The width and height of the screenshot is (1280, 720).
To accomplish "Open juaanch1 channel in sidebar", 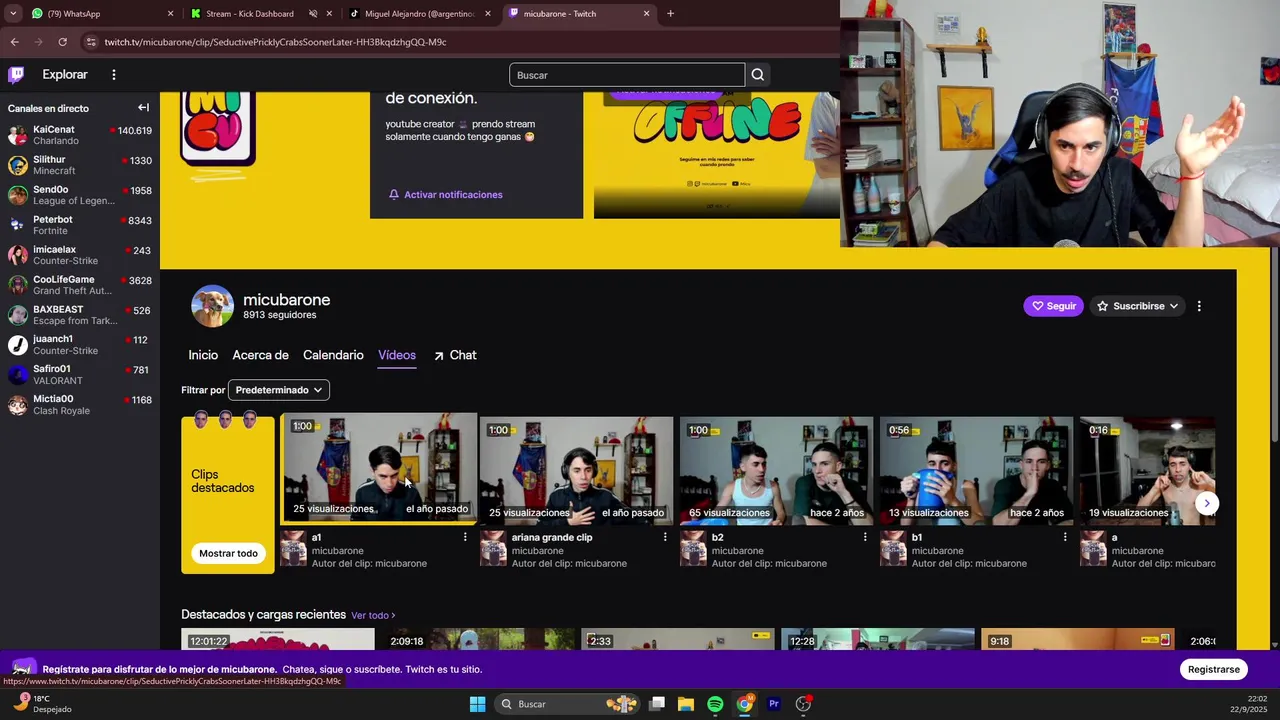I will click(80, 345).
